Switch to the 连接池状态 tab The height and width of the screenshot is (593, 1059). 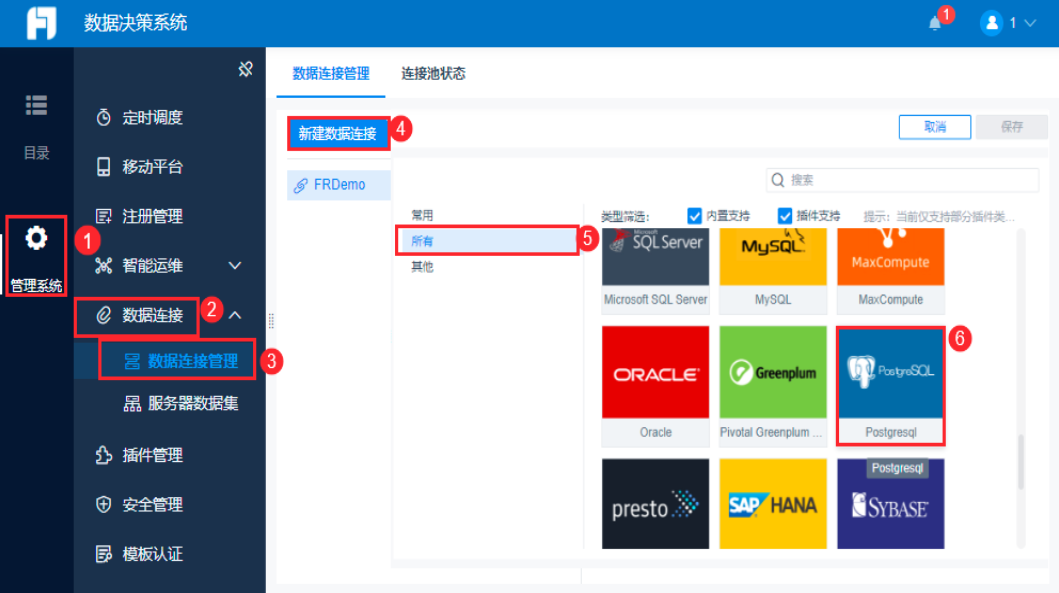pyautogui.click(x=433, y=73)
